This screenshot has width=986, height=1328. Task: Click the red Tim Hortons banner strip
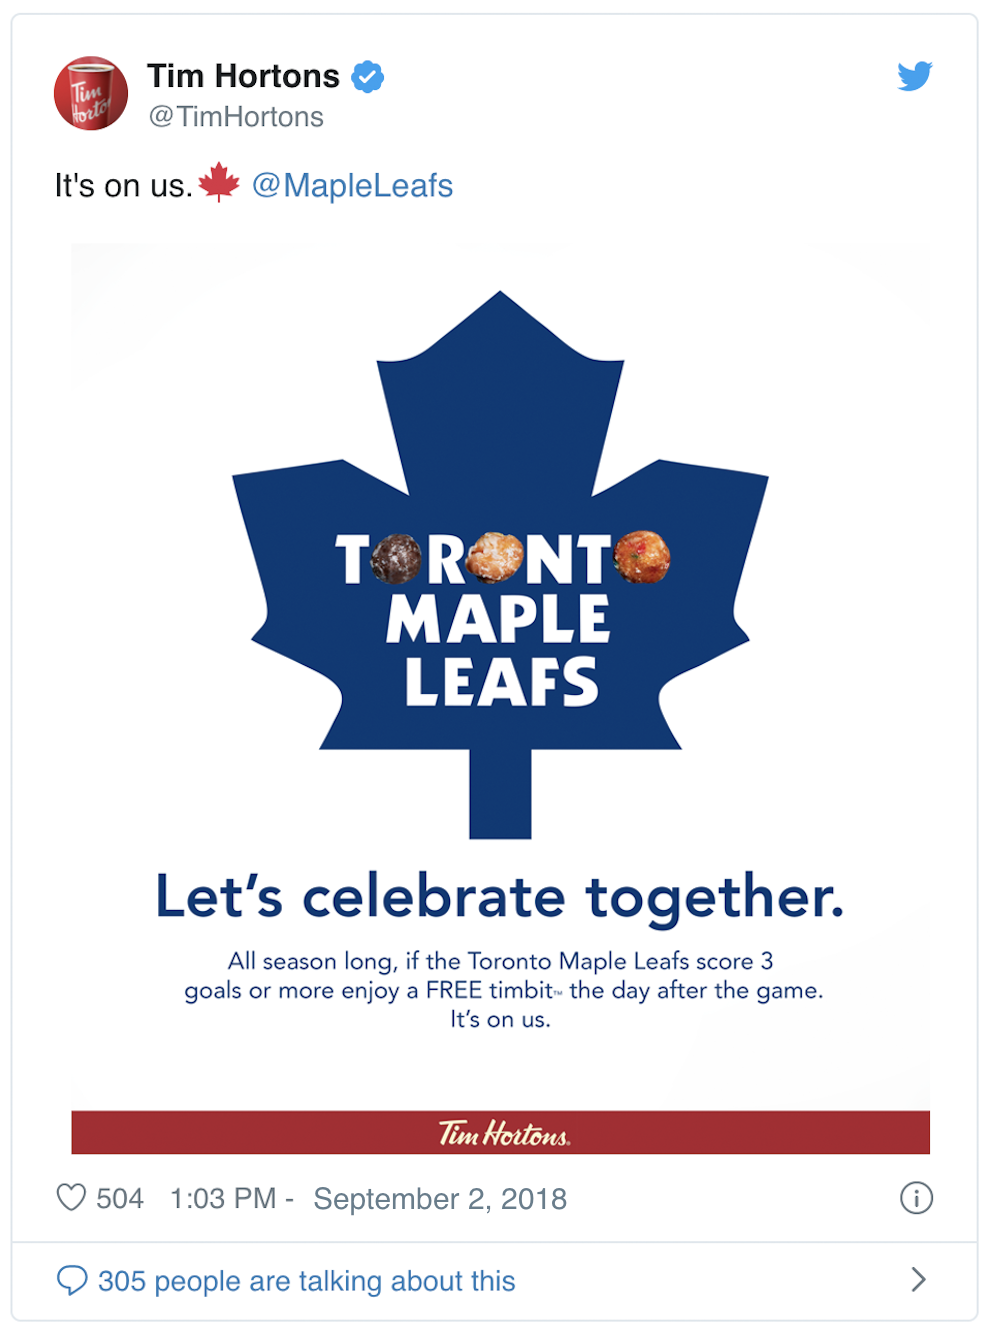click(x=500, y=1132)
